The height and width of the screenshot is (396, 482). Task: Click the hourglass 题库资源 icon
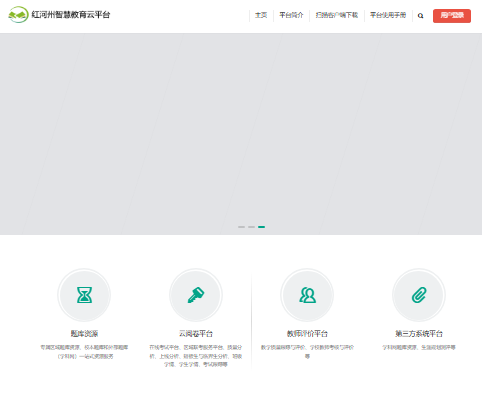point(84,295)
